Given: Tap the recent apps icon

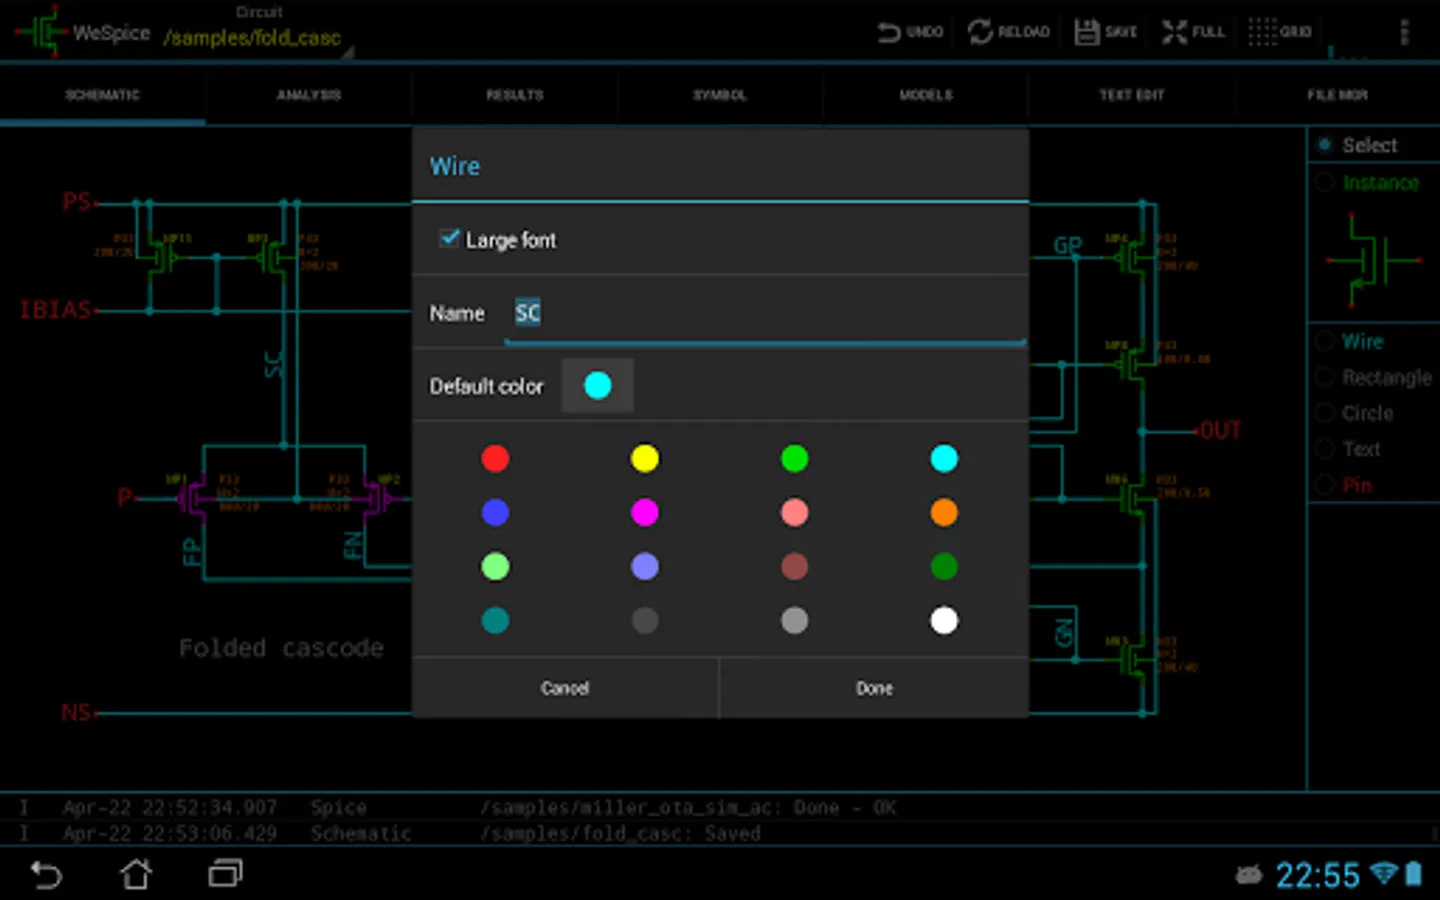Looking at the screenshot, I should point(226,875).
